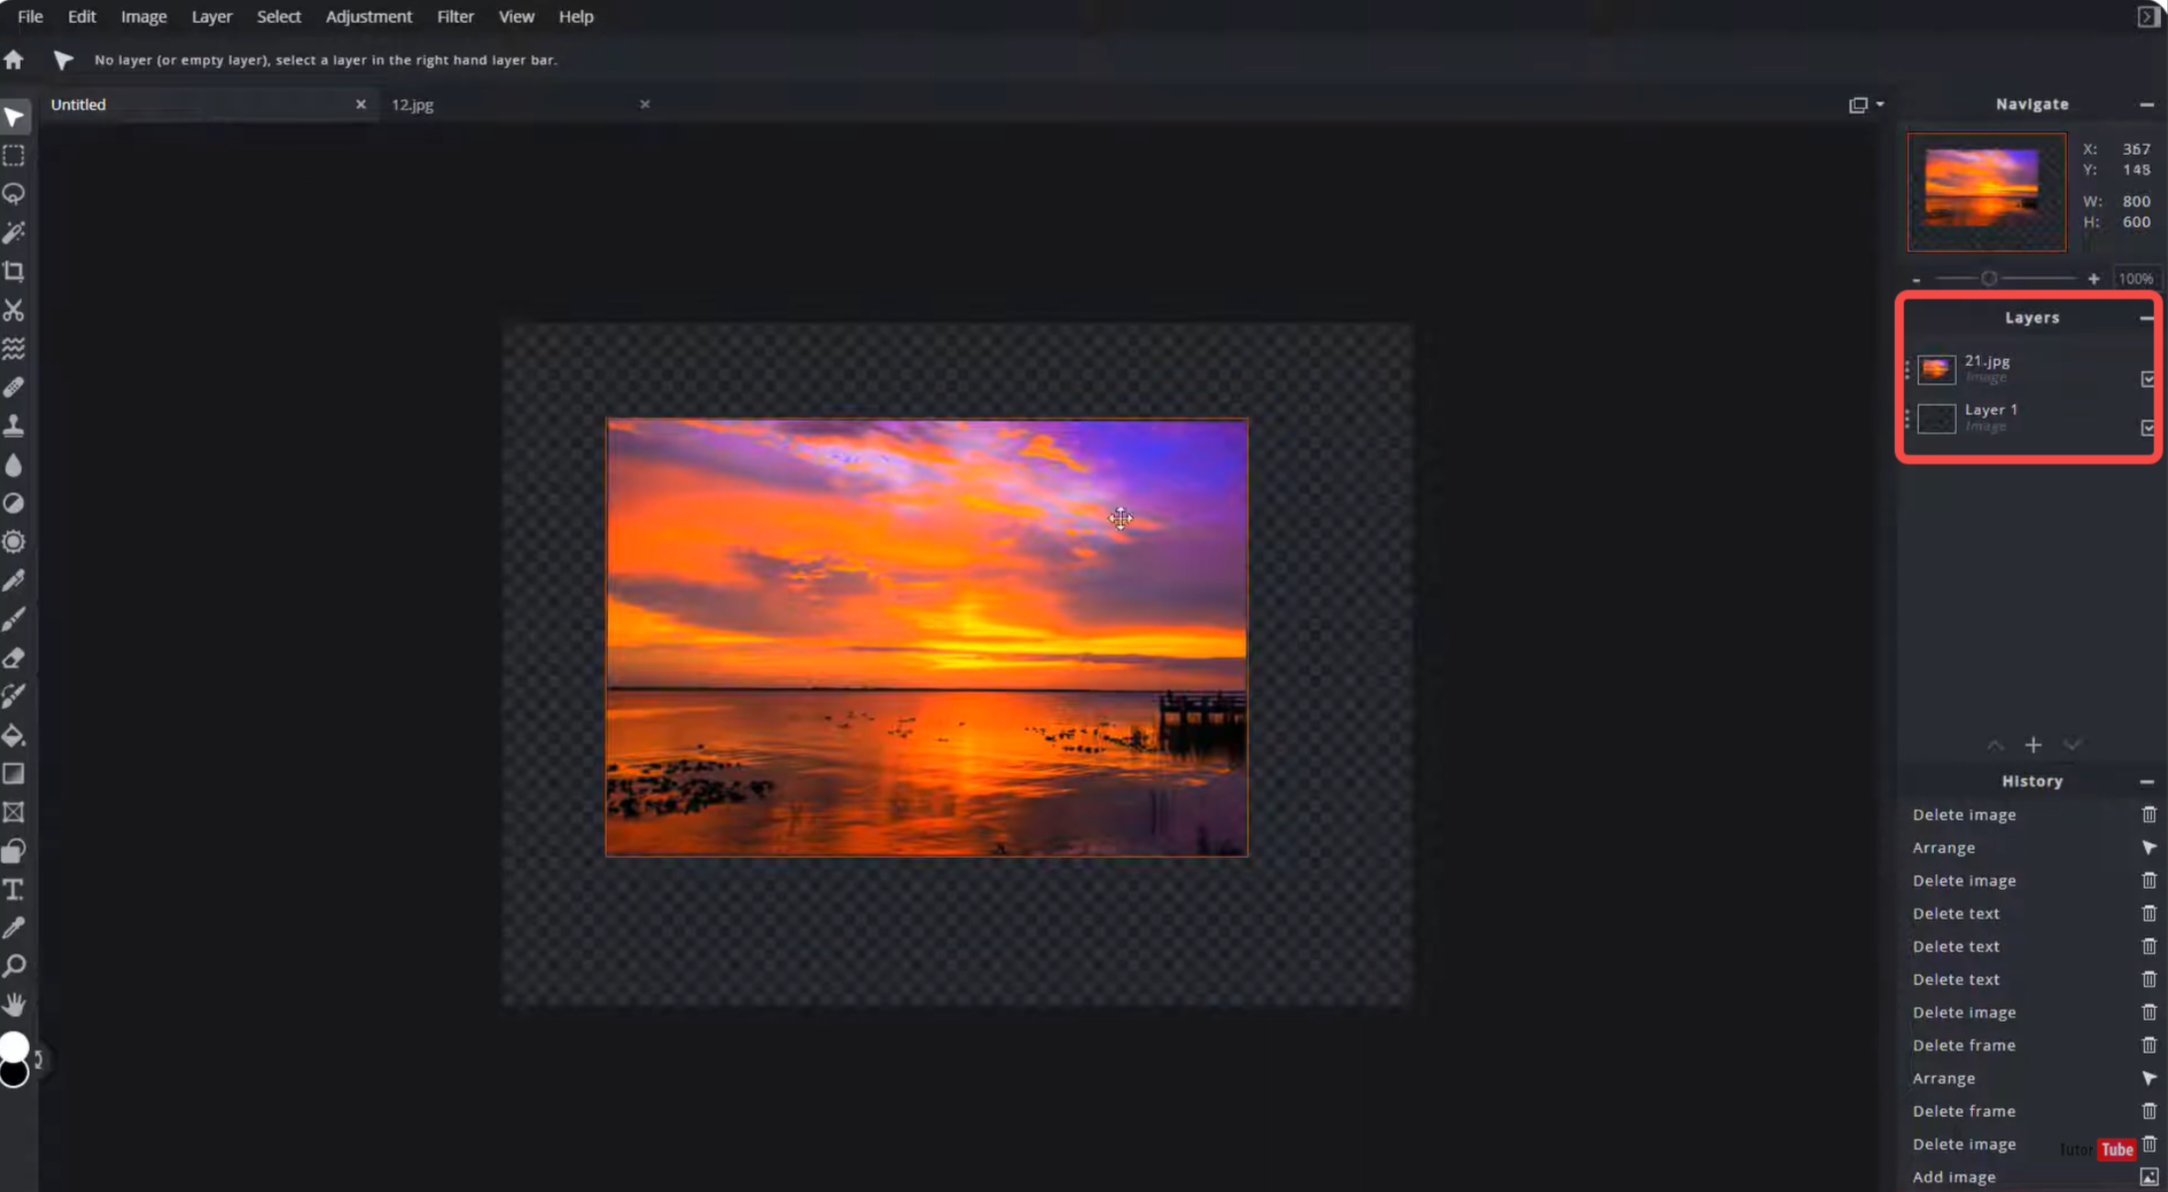2168x1192 pixels.
Task: Click the 21.jpg layer thumbnail
Action: point(1937,369)
